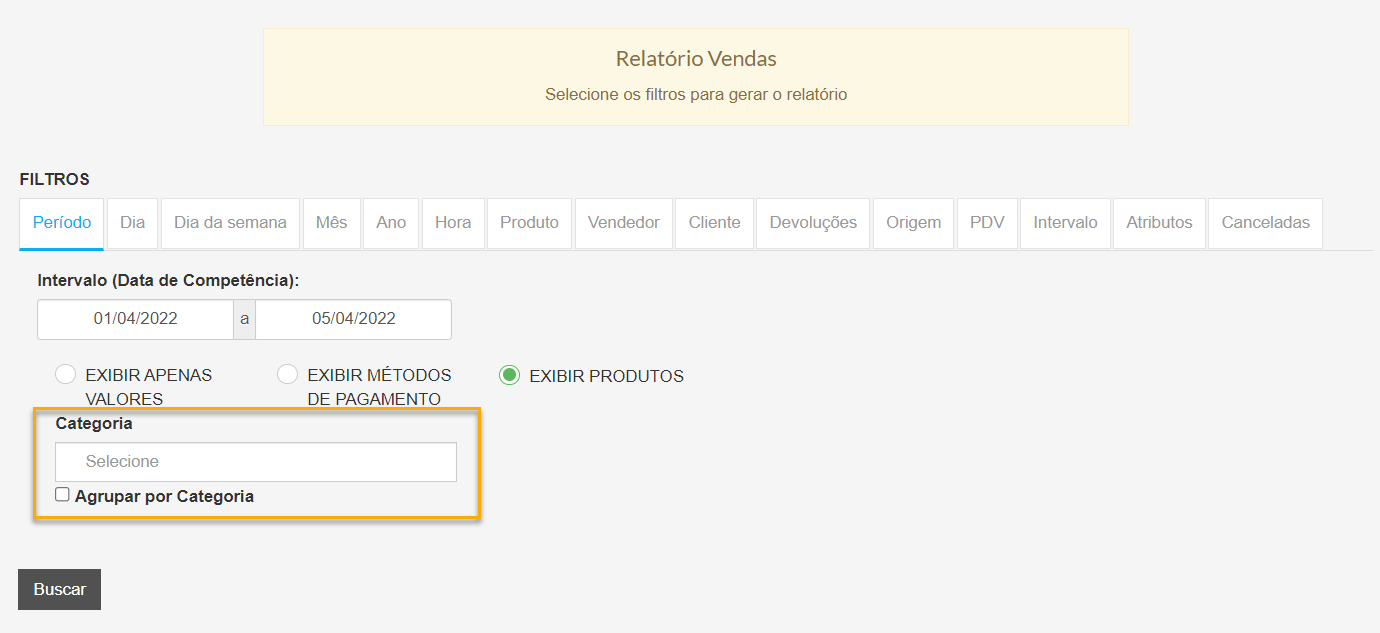Click the end date field 05/04/2022
Viewport: 1380px width, 633px height.
(353, 319)
